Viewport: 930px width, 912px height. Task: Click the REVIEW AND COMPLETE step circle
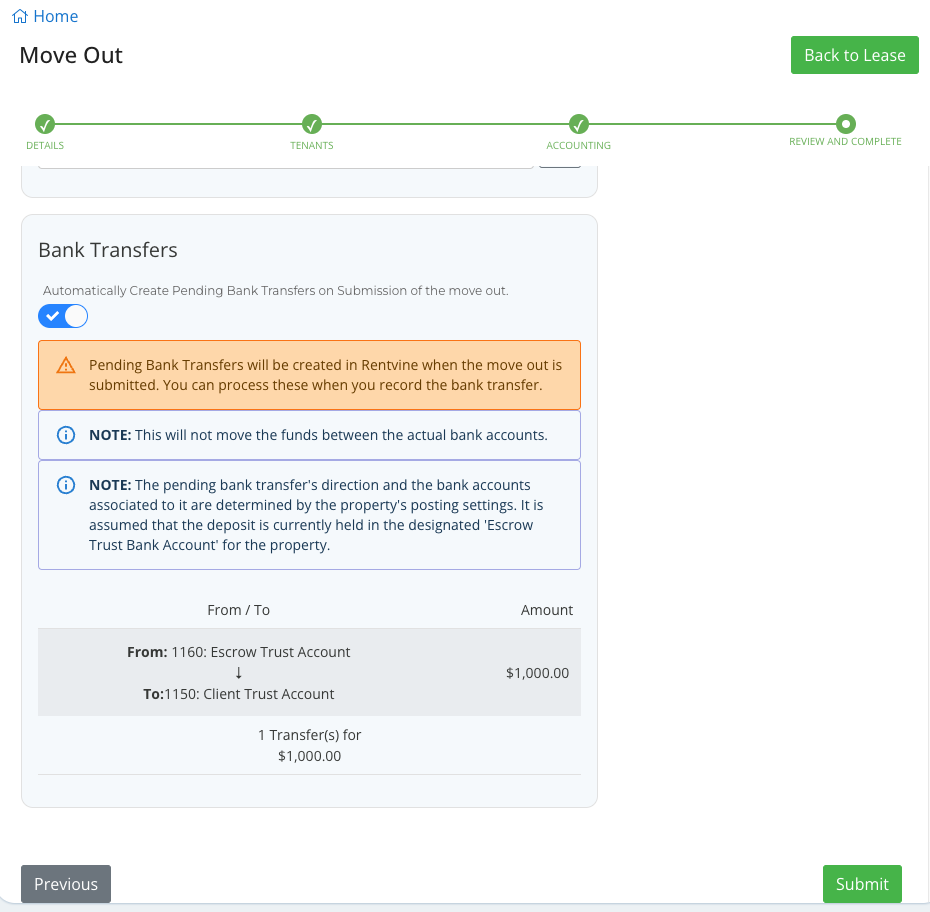click(845, 125)
